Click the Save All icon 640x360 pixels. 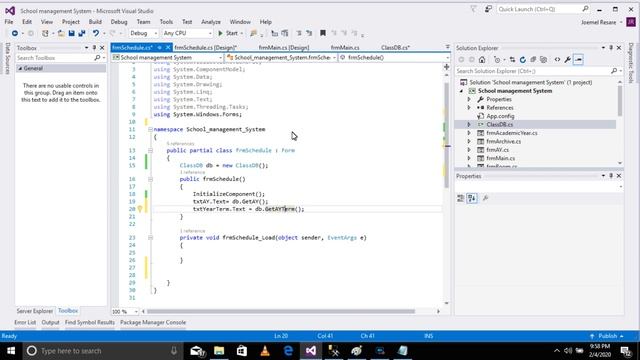coord(82,33)
